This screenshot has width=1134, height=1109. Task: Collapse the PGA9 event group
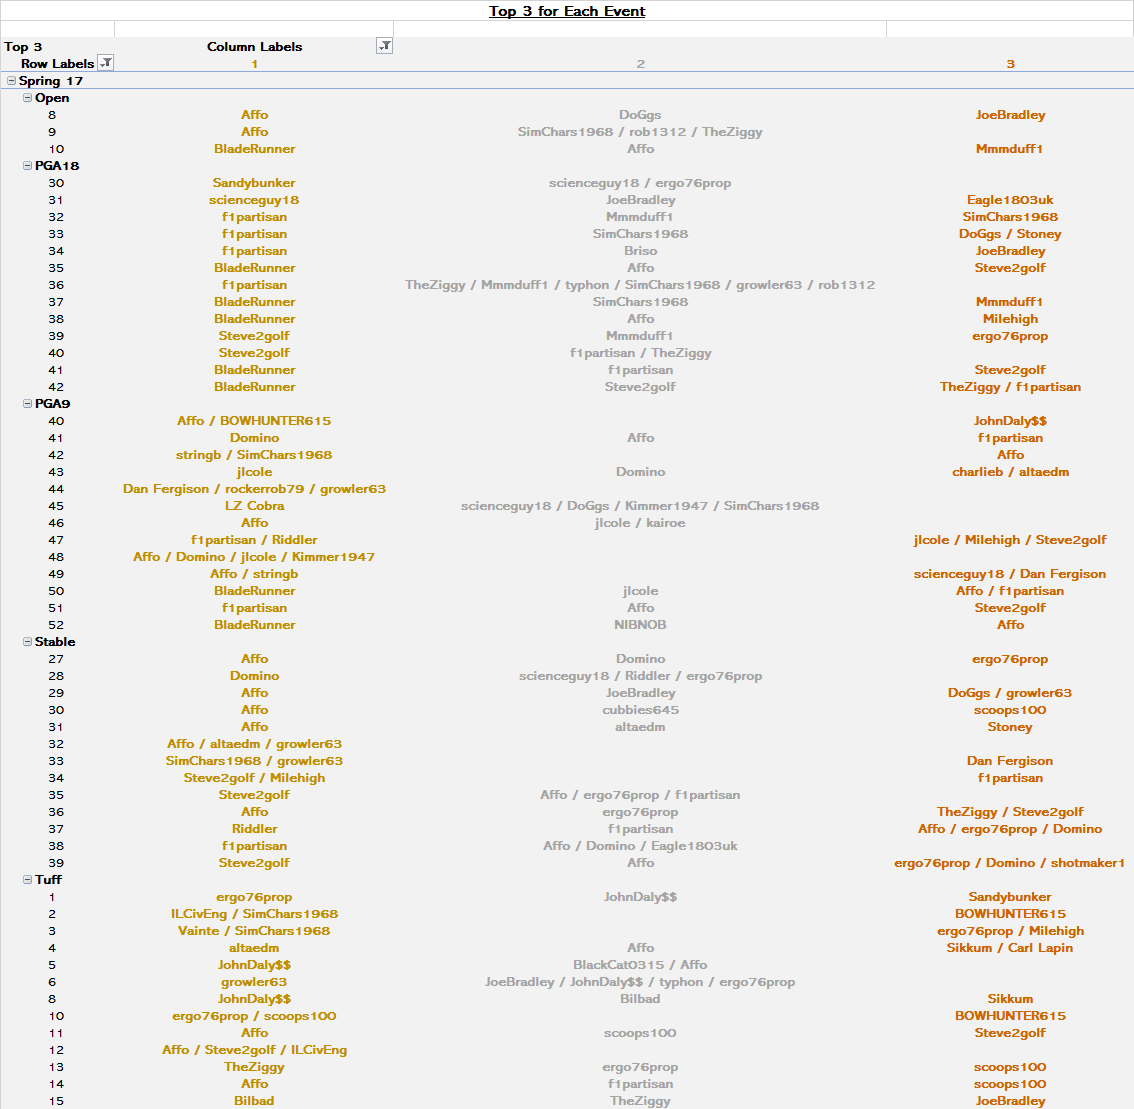(27, 404)
